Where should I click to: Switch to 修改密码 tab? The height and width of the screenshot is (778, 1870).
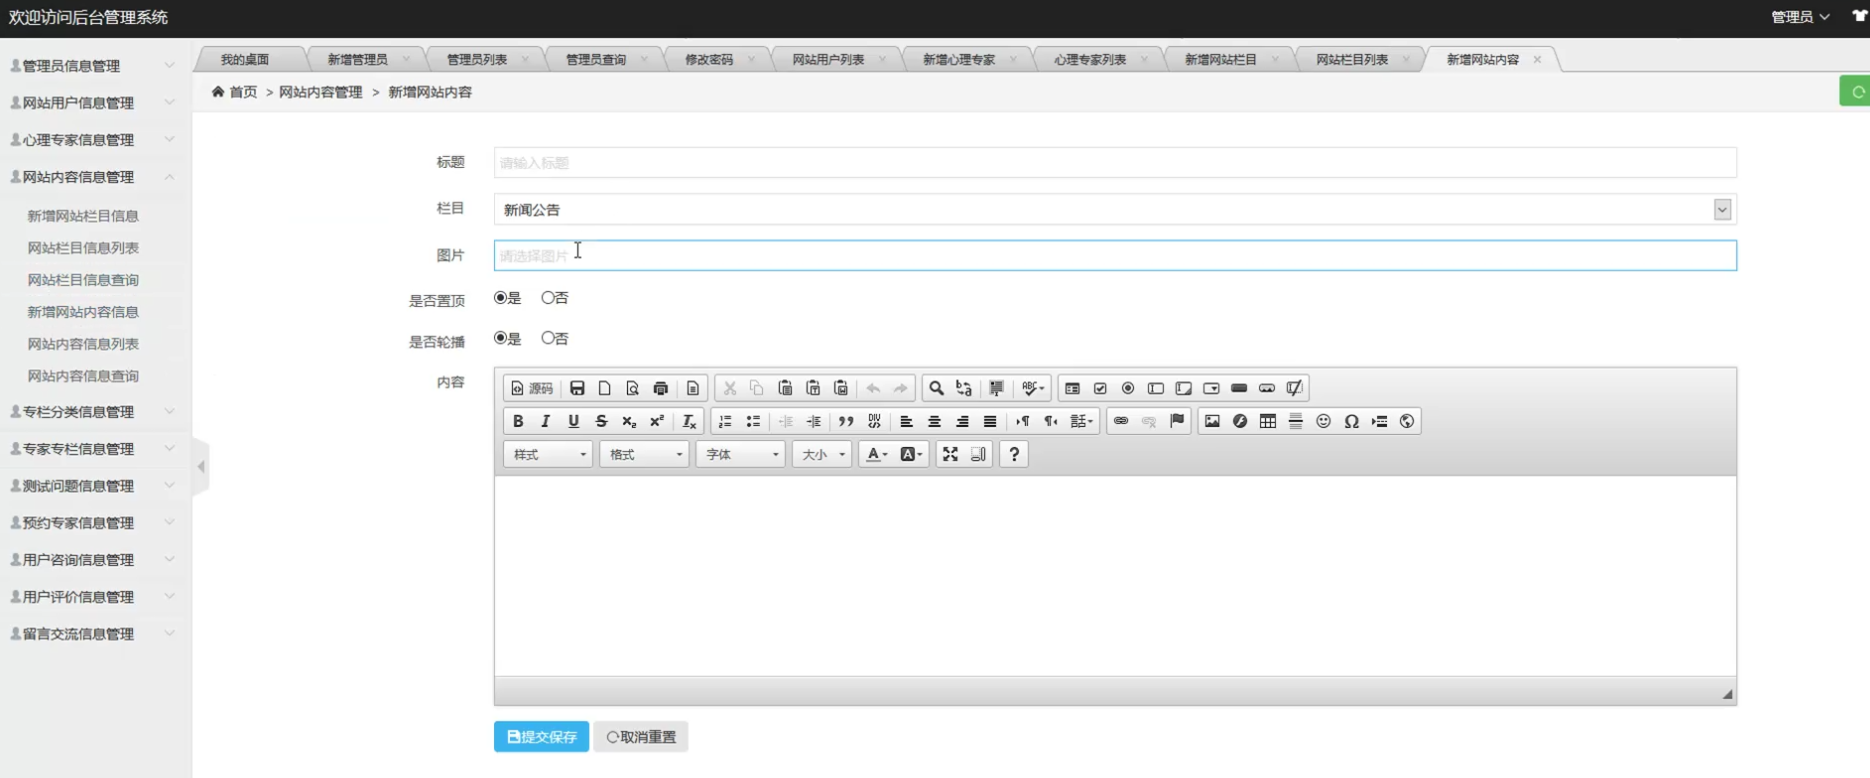(x=709, y=59)
